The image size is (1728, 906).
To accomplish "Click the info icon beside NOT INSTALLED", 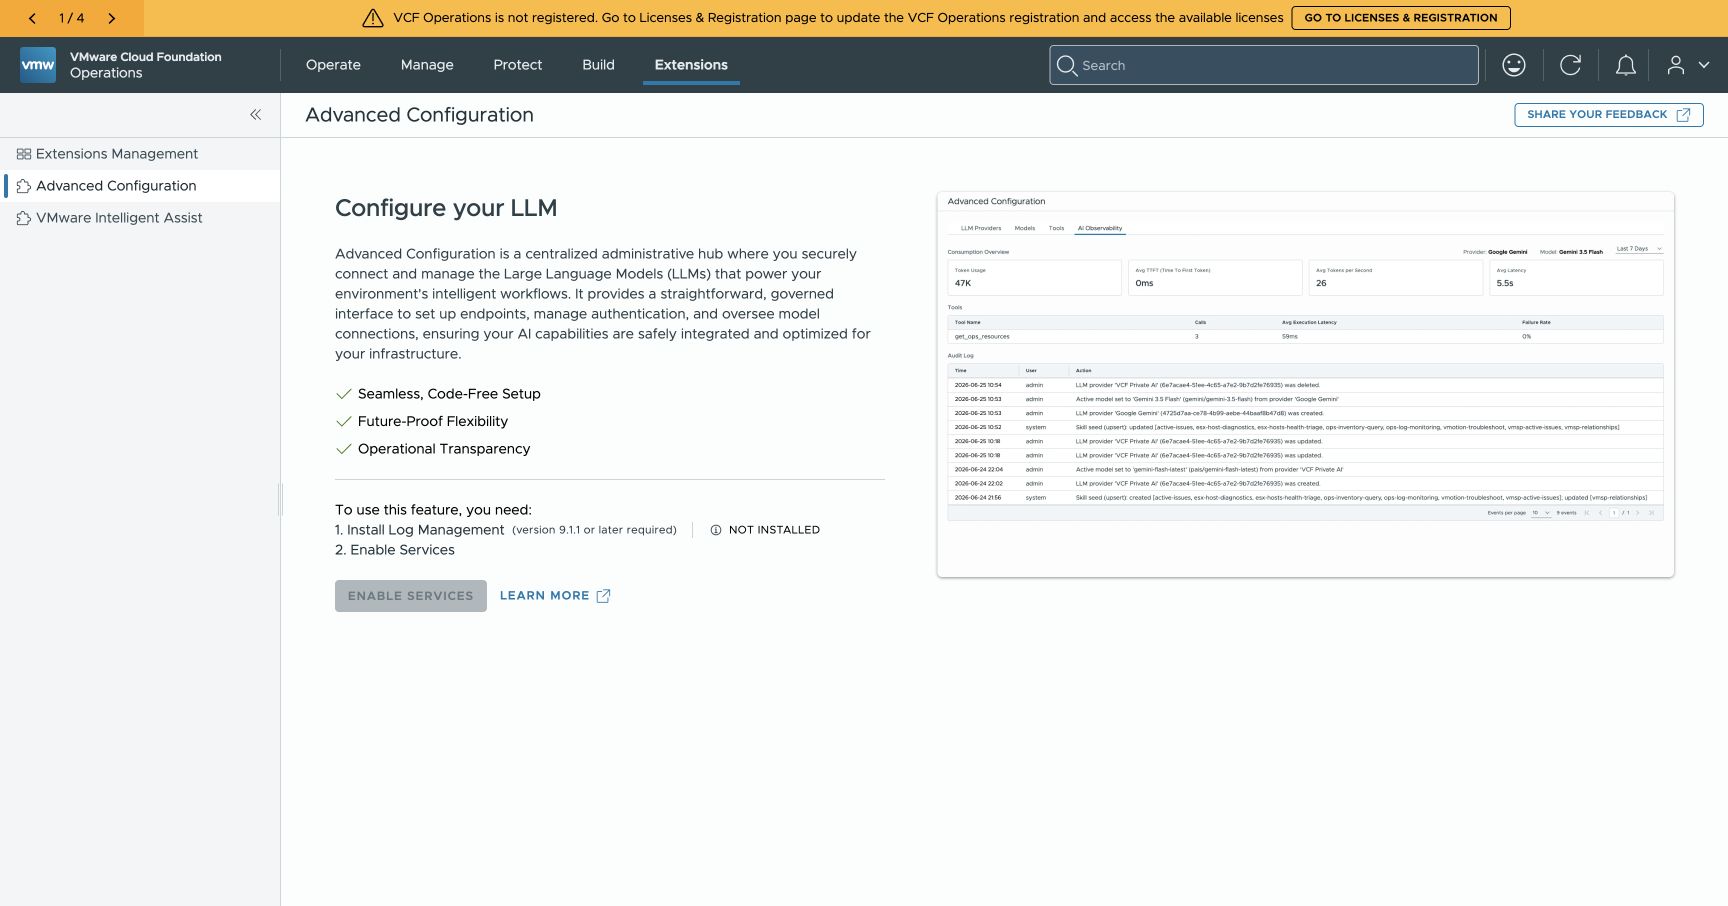I will click(x=716, y=530).
